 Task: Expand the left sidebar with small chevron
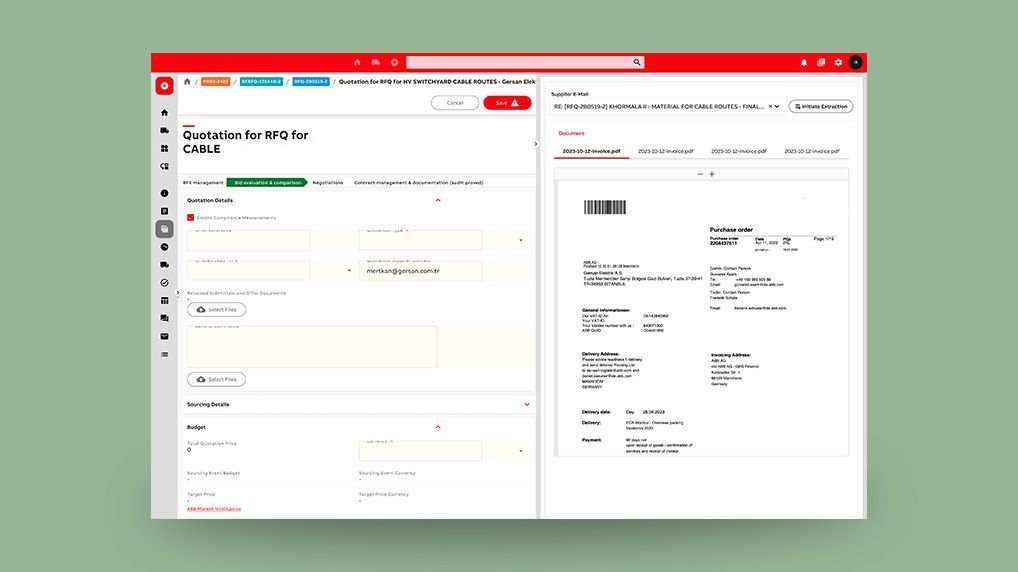tap(178, 293)
